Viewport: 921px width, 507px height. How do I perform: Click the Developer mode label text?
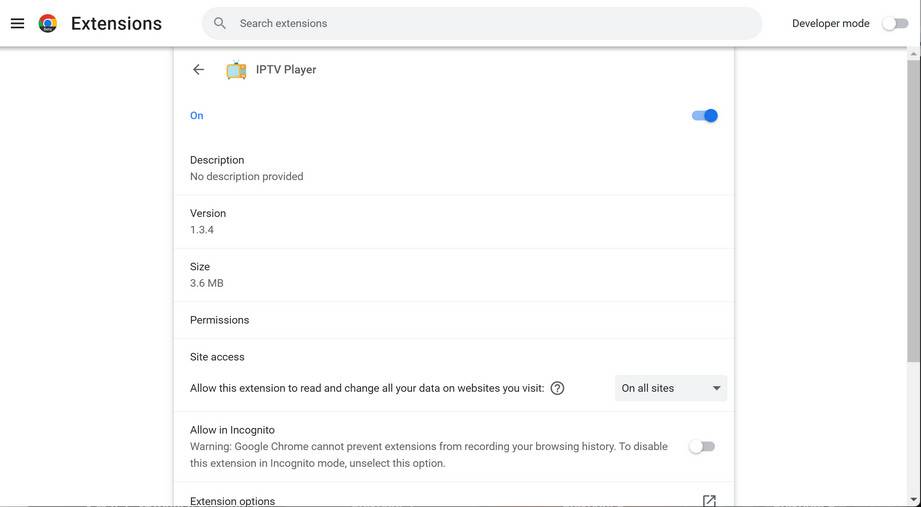point(830,23)
